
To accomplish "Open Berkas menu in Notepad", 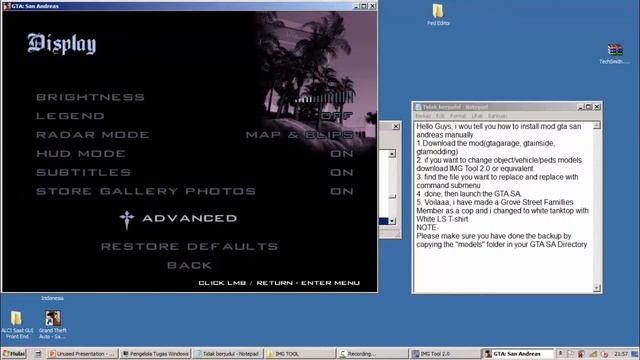I will pyautogui.click(x=423, y=116).
